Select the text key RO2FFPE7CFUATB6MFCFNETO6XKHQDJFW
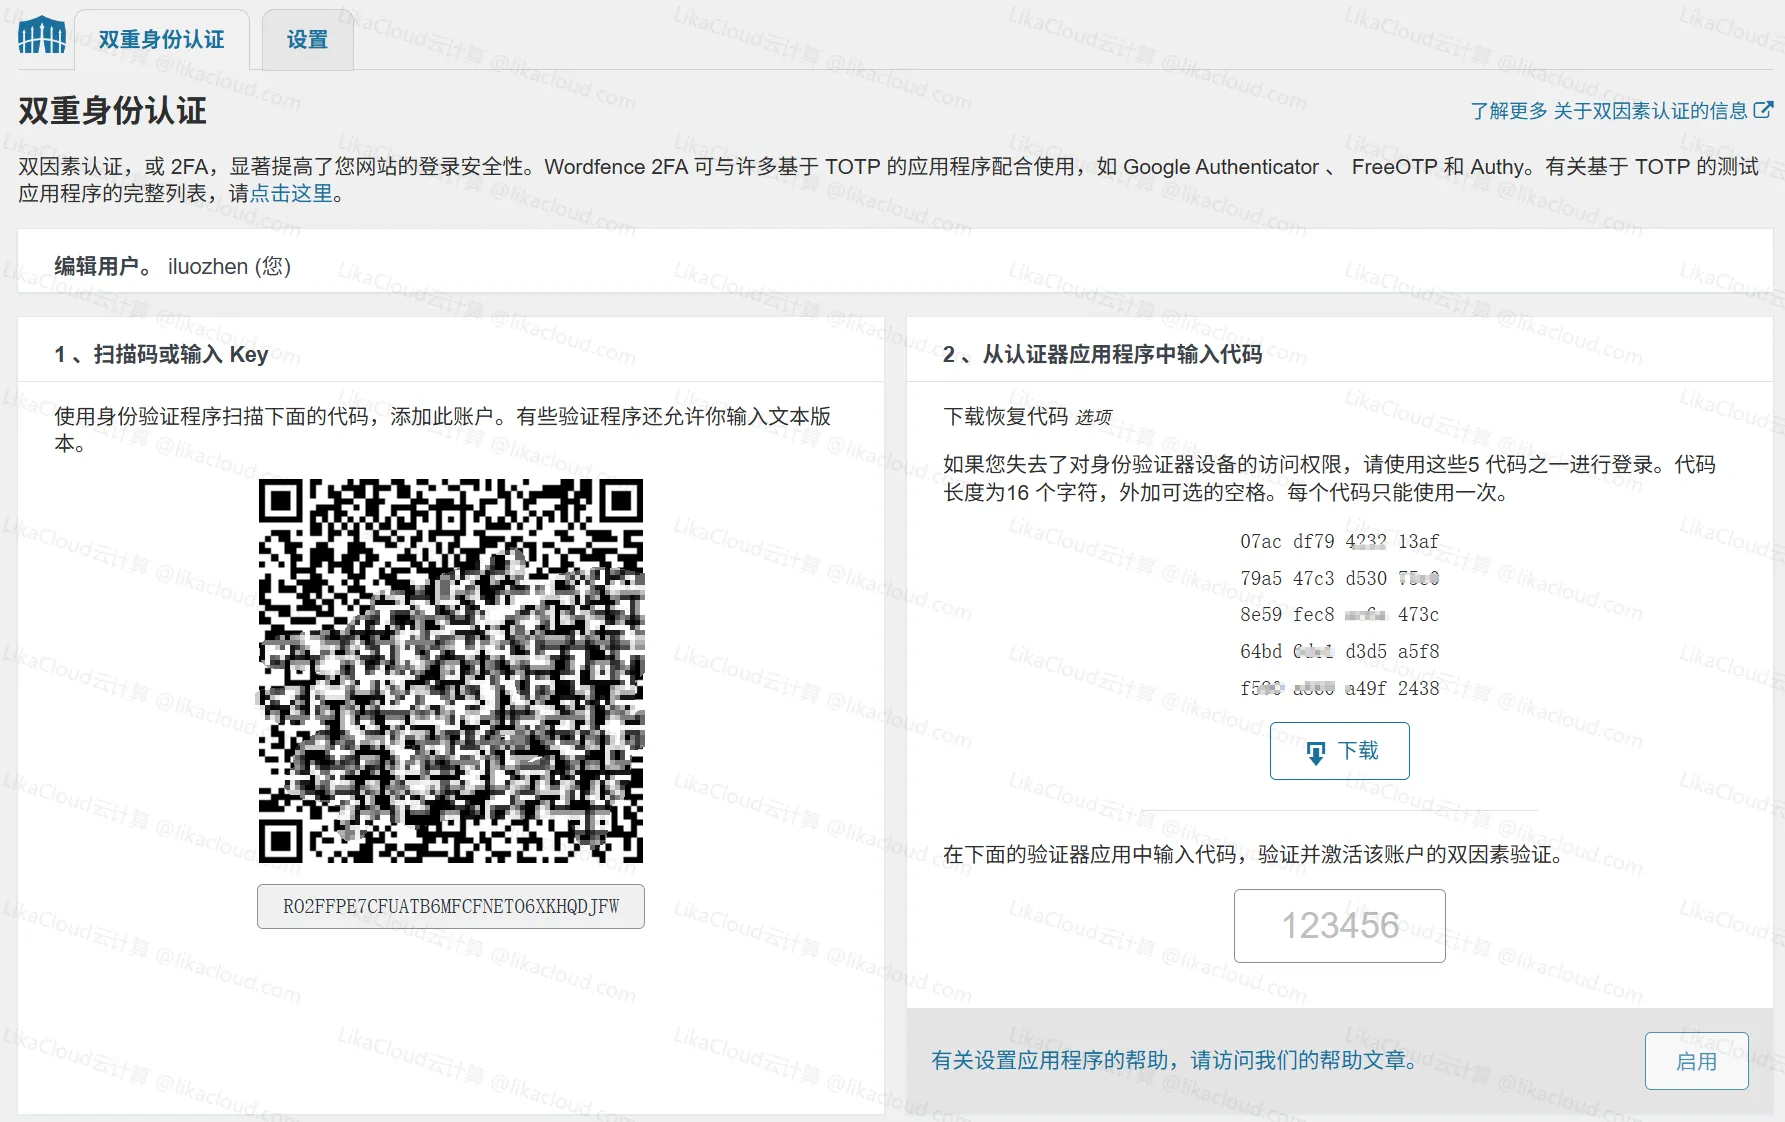Viewport: 1785px width, 1122px height. tap(451, 907)
